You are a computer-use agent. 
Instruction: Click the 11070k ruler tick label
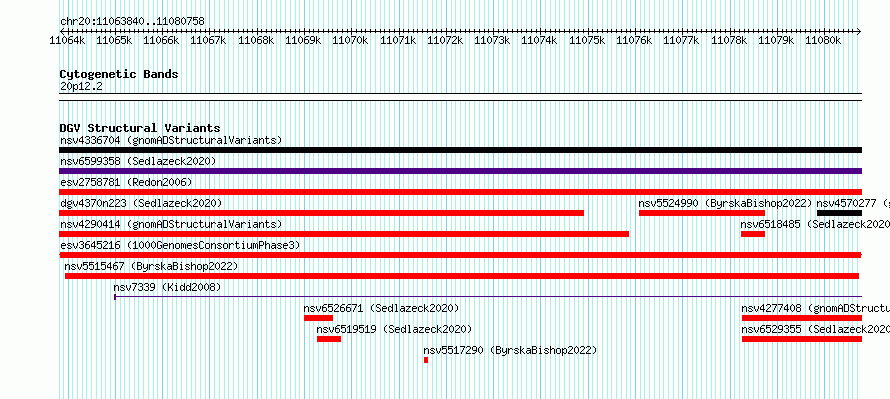click(x=351, y=40)
